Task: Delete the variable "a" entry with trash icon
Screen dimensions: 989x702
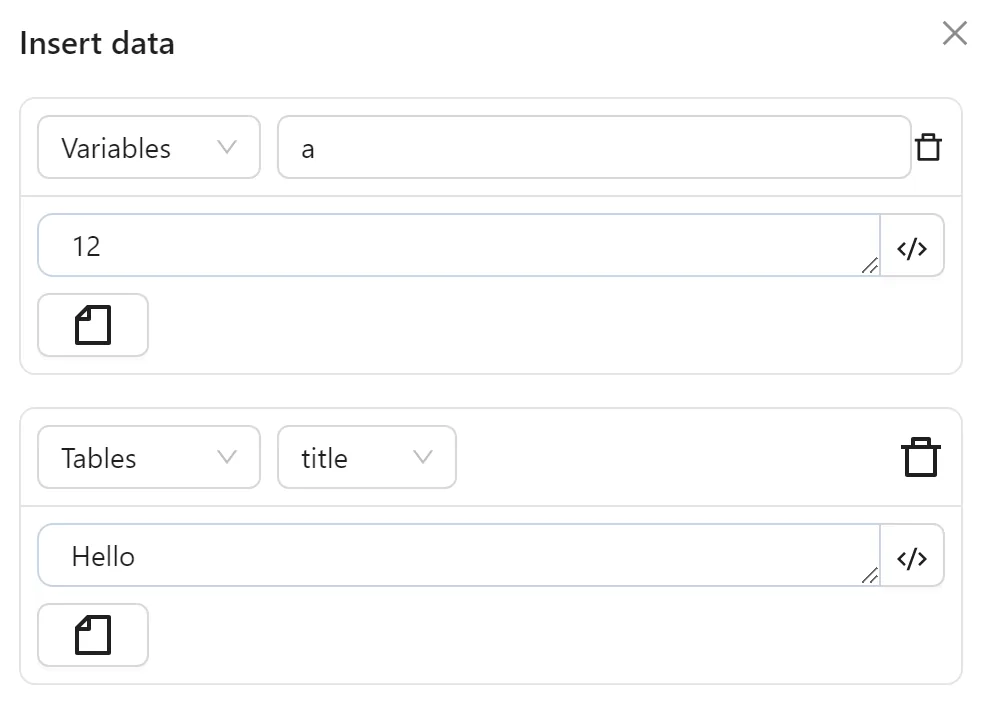Action: point(930,146)
